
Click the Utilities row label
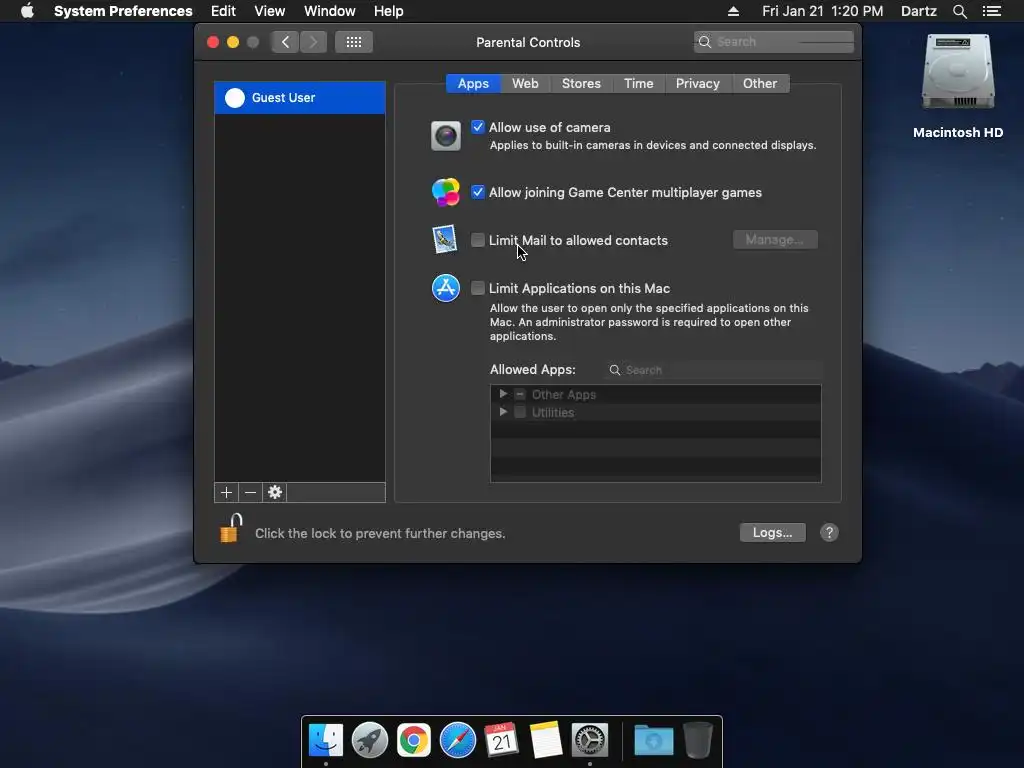(x=552, y=413)
